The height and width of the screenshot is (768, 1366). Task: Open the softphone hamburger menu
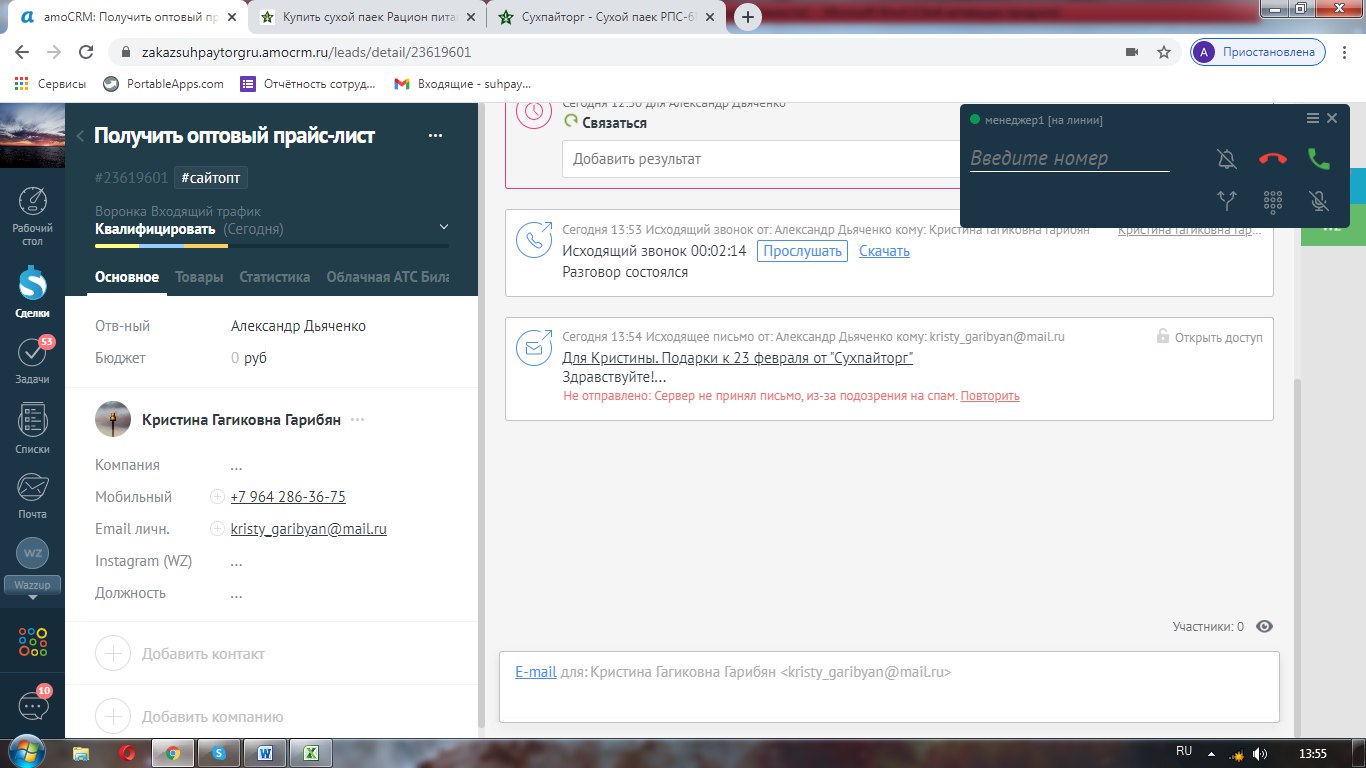point(1313,118)
